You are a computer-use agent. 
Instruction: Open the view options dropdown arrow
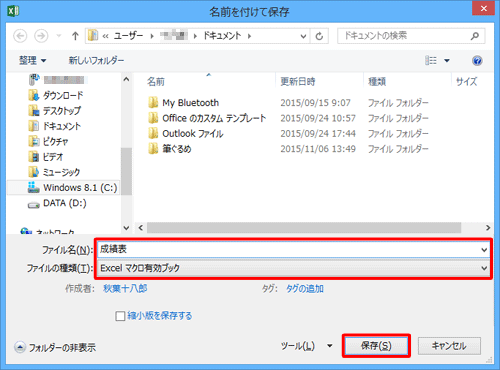pyautogui.click(x=447, y=61)
